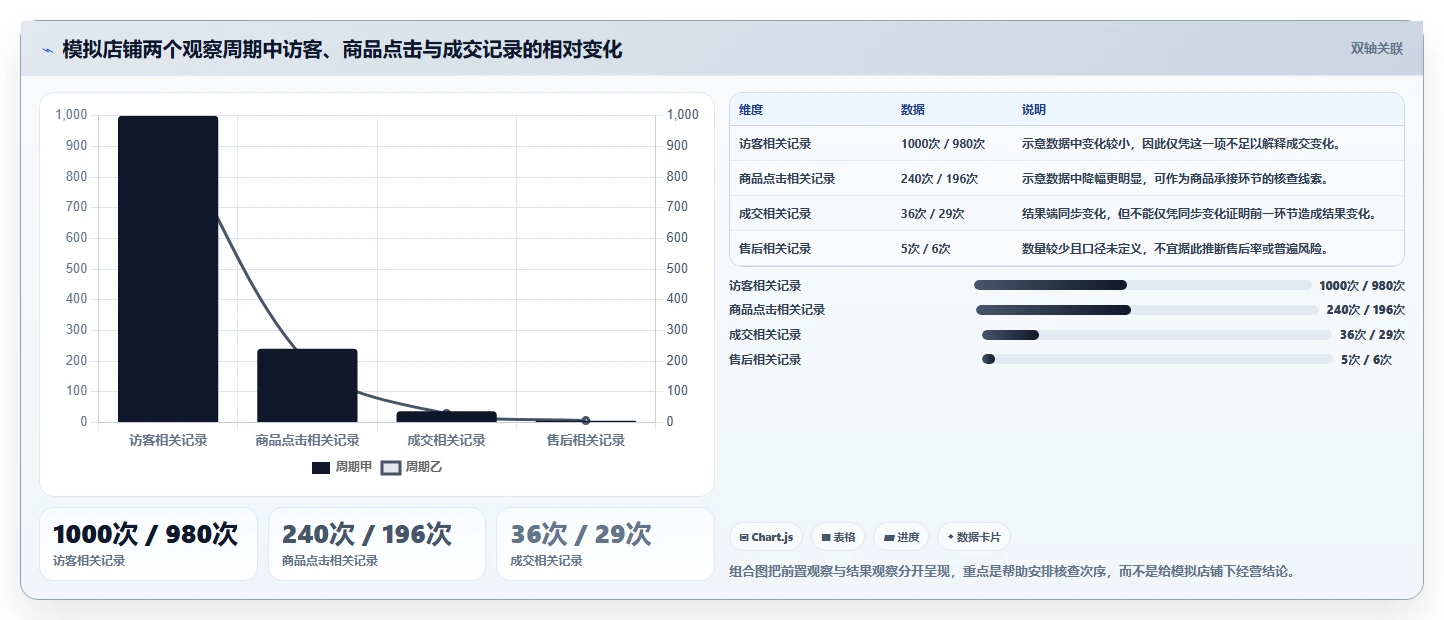Image resolution: width=1444 pixels, height=620 pixels.
Task: Click the 访客相关记录 bar in chart
Action: click(168, 269)
